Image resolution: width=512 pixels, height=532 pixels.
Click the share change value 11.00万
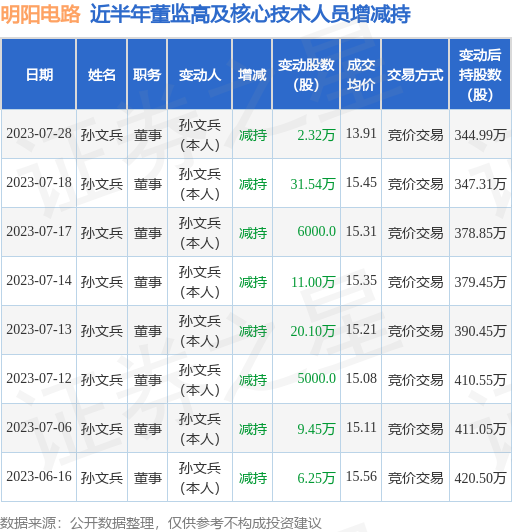(x=313, y=282)
